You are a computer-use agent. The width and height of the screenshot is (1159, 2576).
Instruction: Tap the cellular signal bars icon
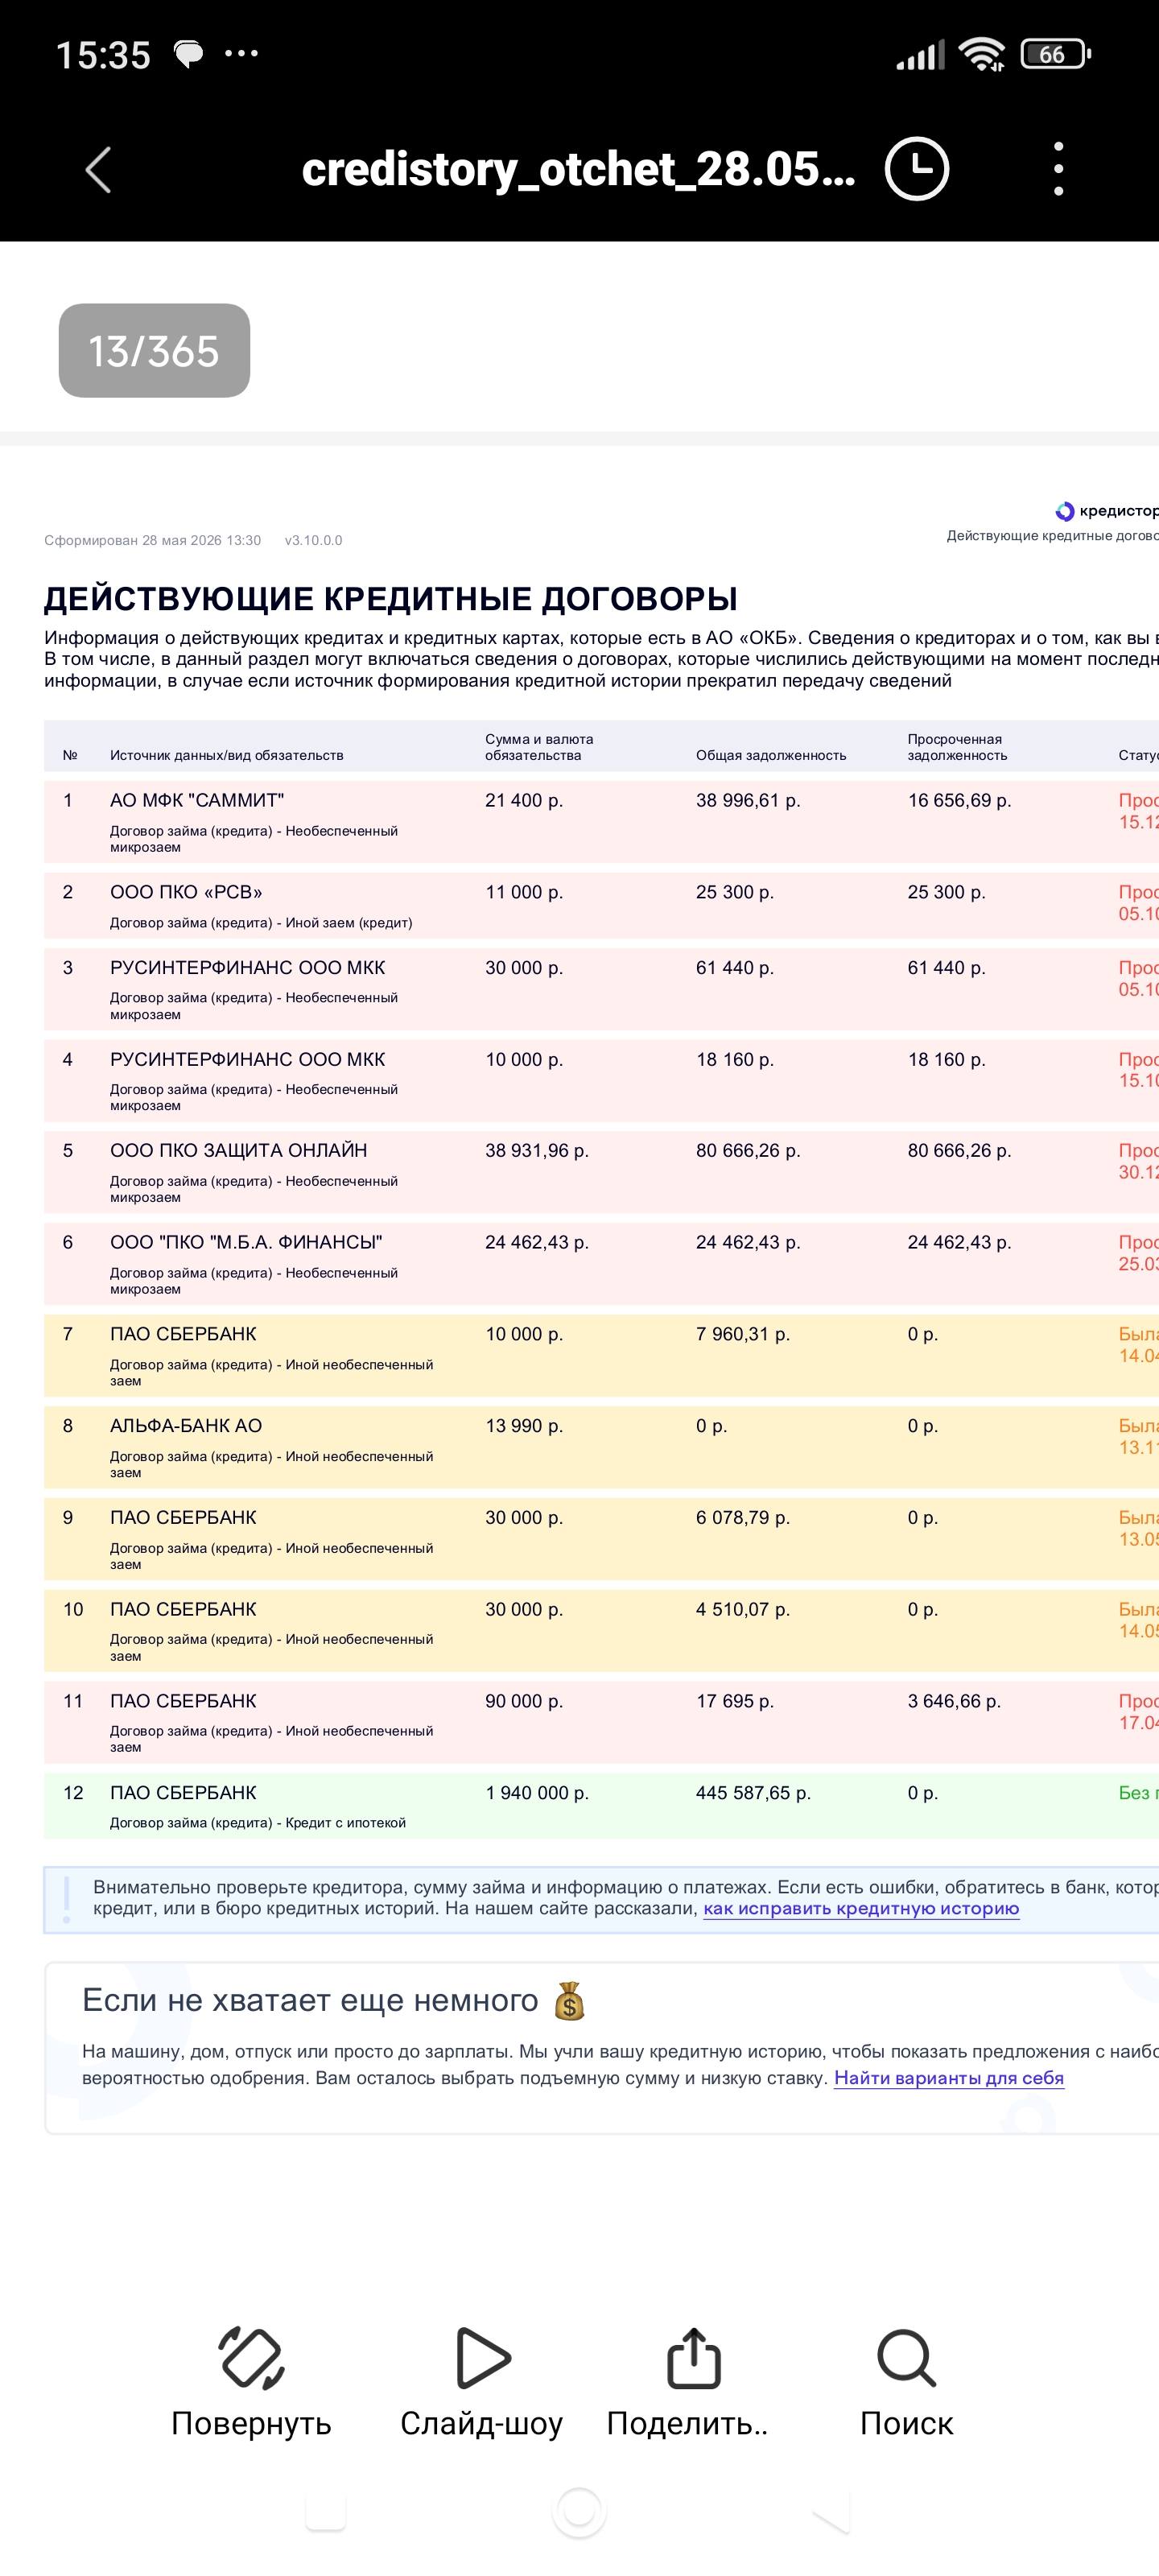click(x=920, y=55)
